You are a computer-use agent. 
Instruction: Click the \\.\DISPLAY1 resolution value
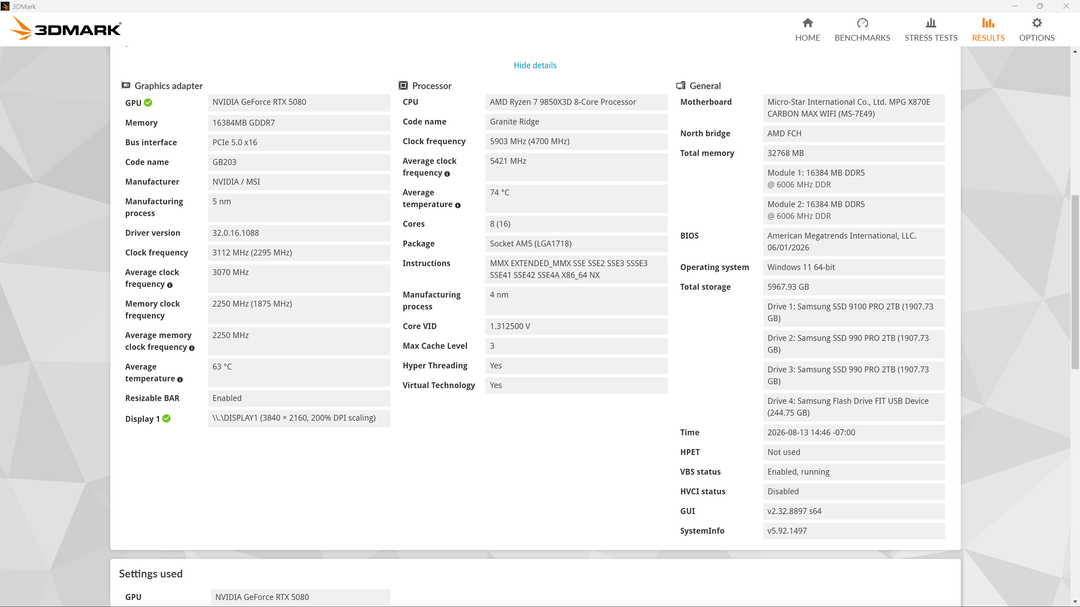point(299,418)
